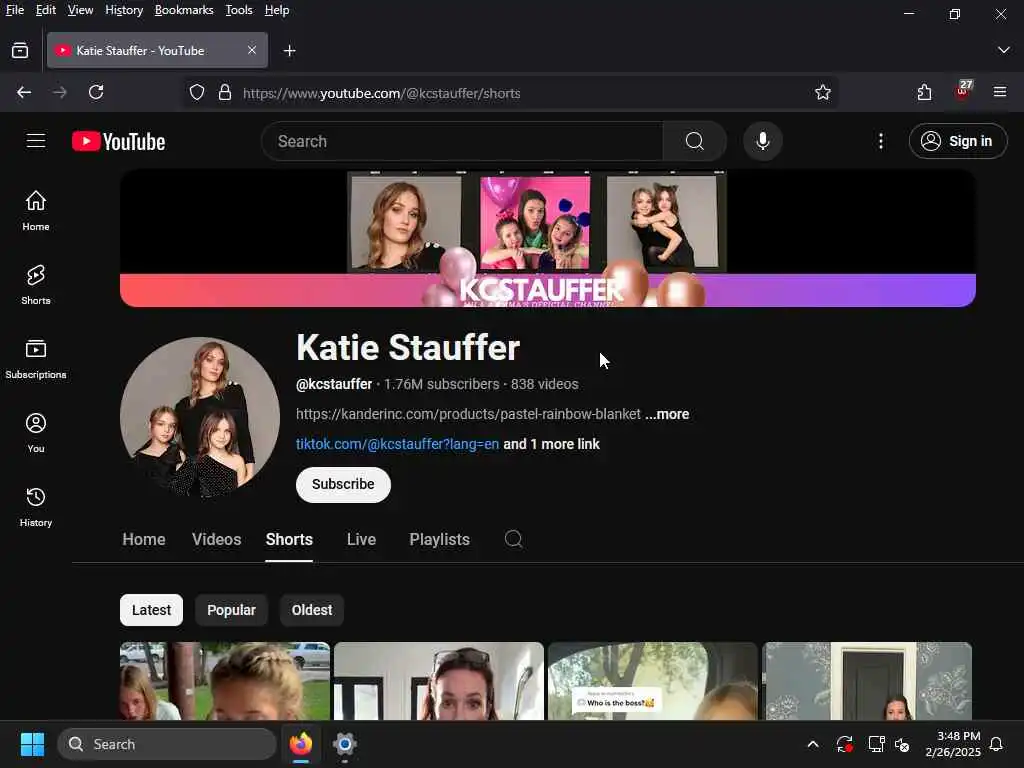Switch to Playlists tab
Image resolution: width=1024 pixels, height=768 pixels.
click(x=440, y=539)
